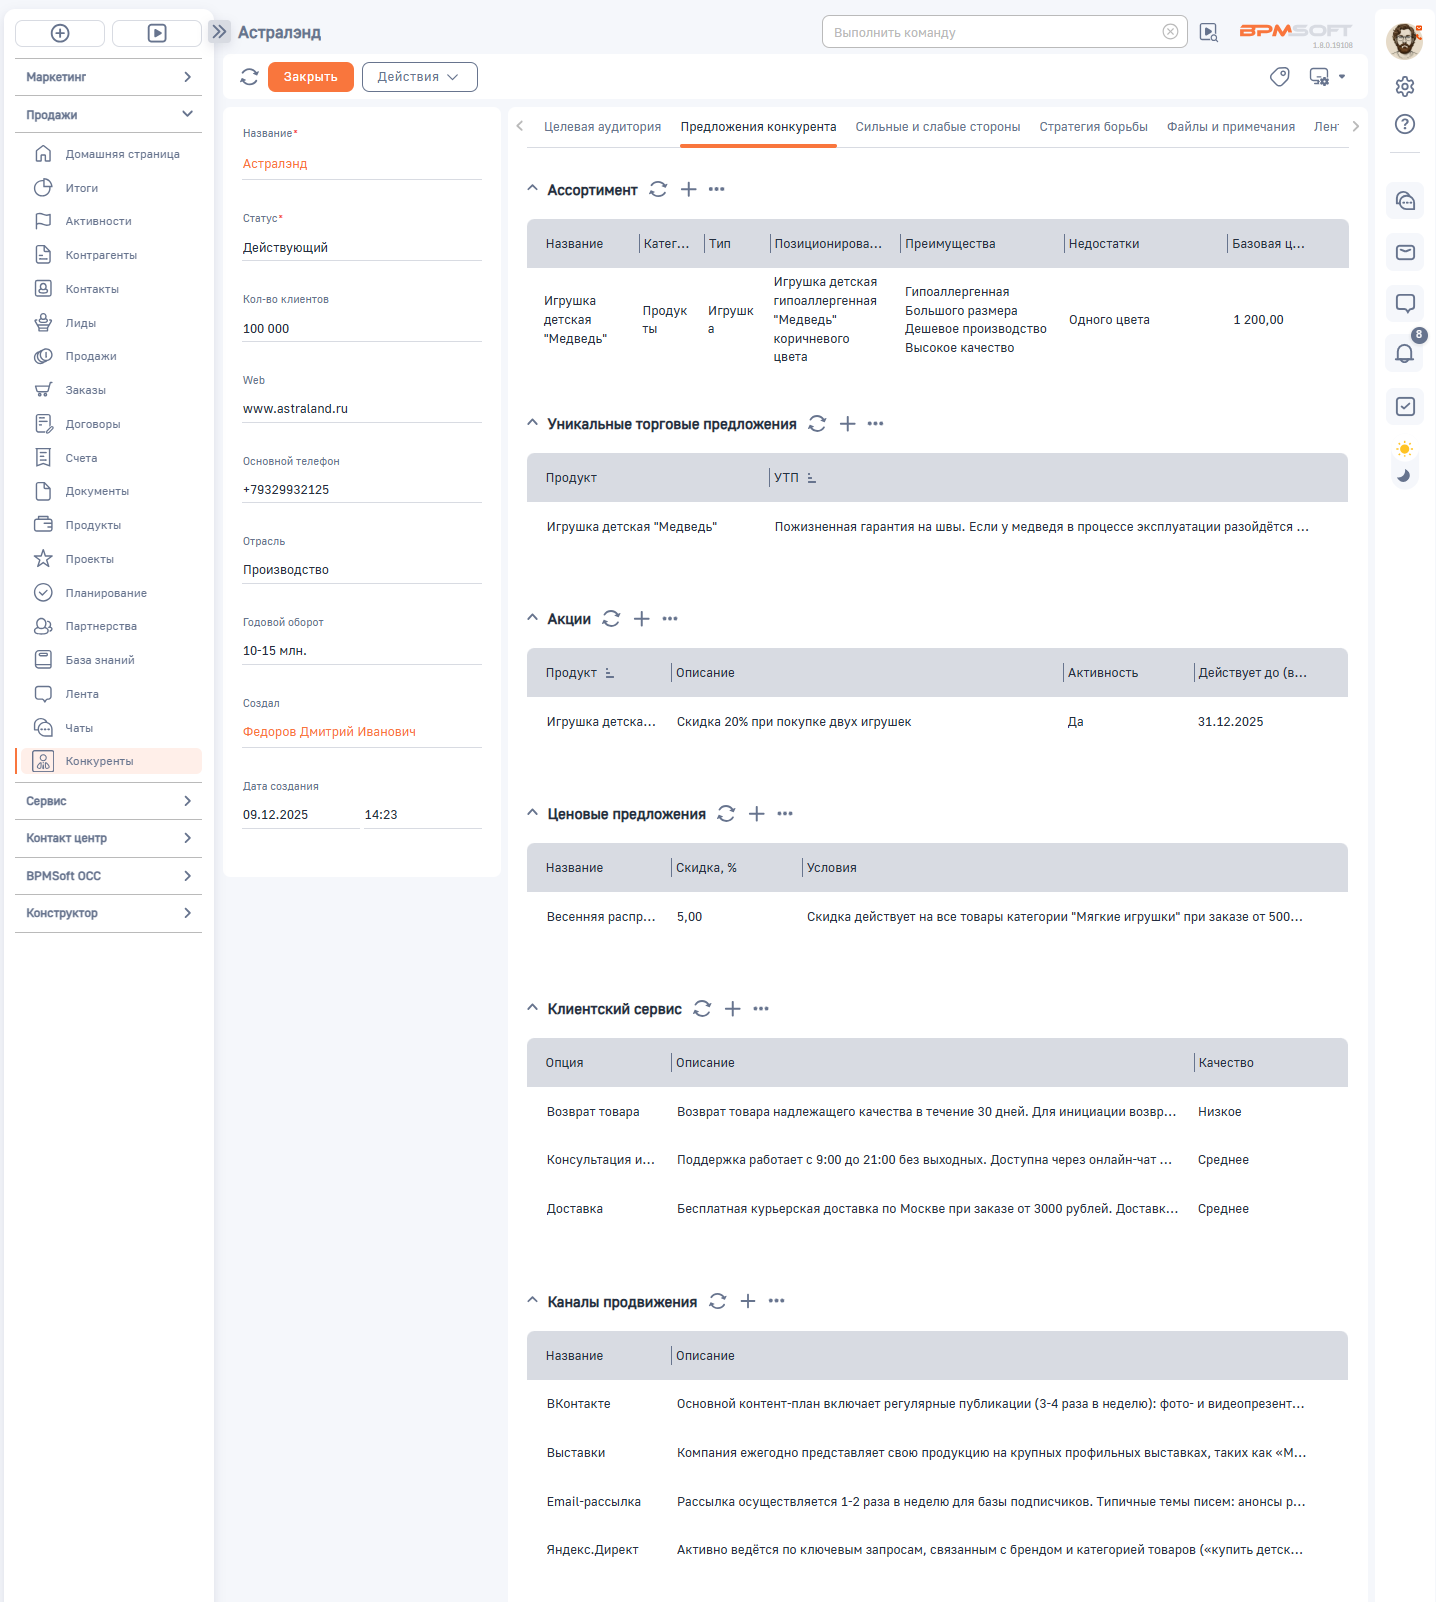Image resolution: width=1436 pixels, height=1602 pixels.
Task: Open the Действия dropdown
Action: pos(419,77)
